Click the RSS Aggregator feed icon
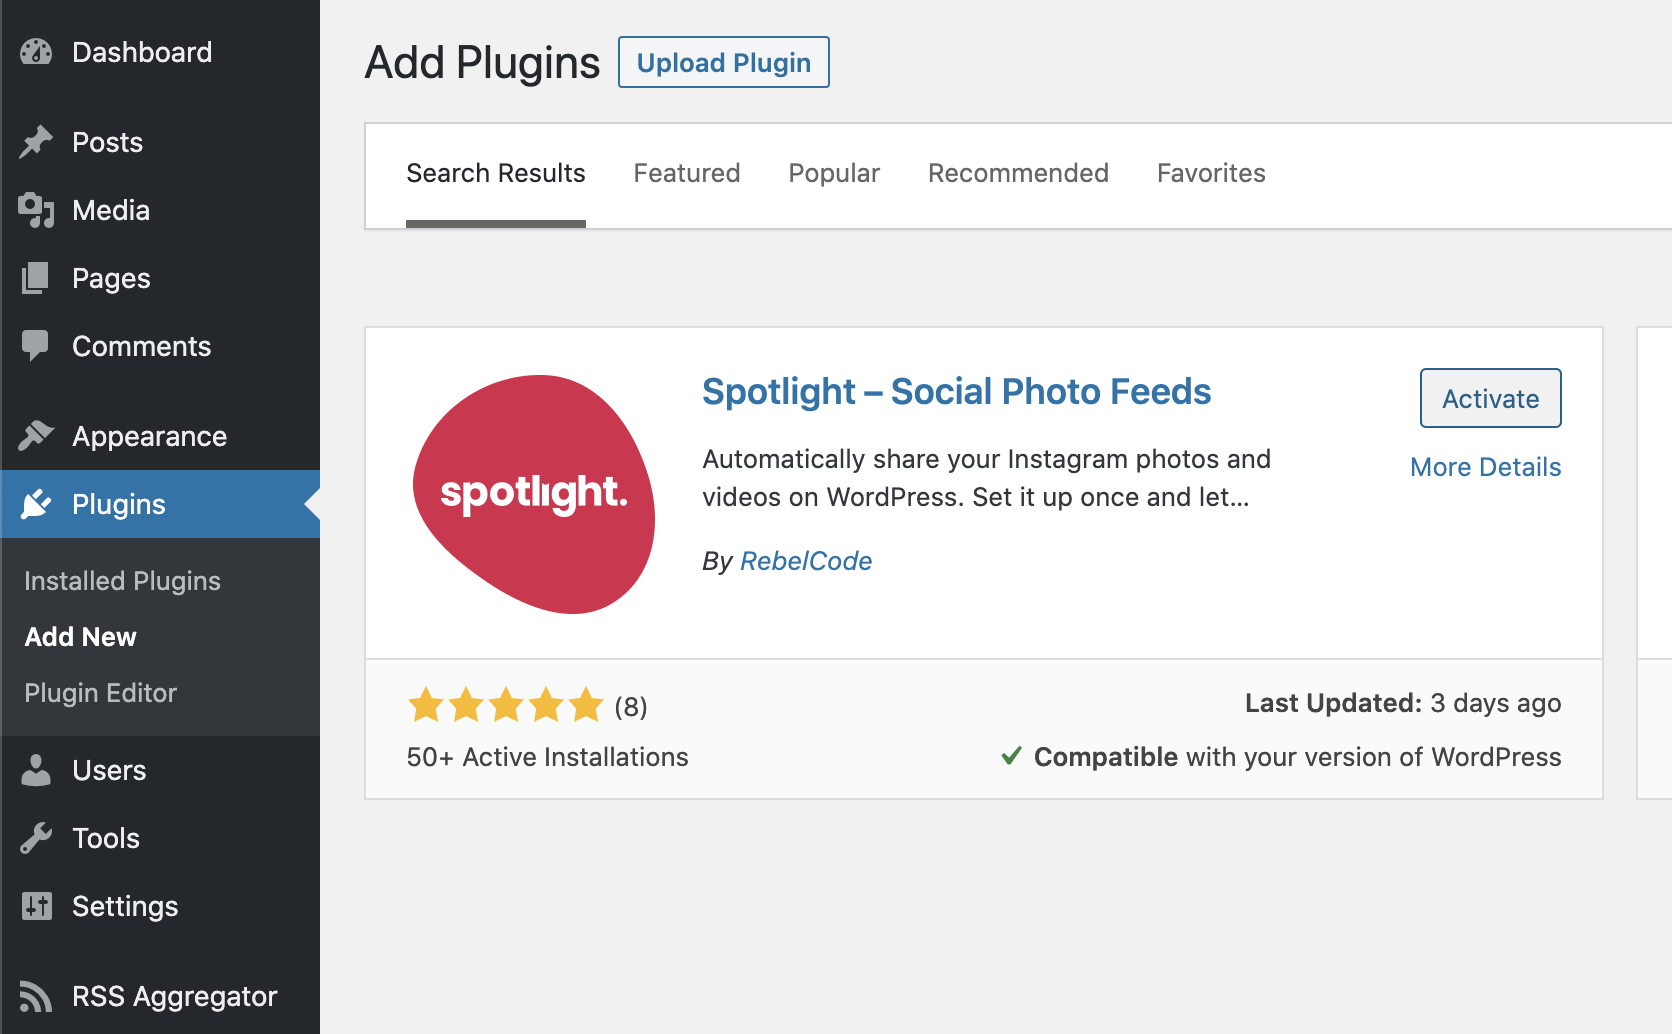The image size is (1672, 1034). (x=36, y=996)
